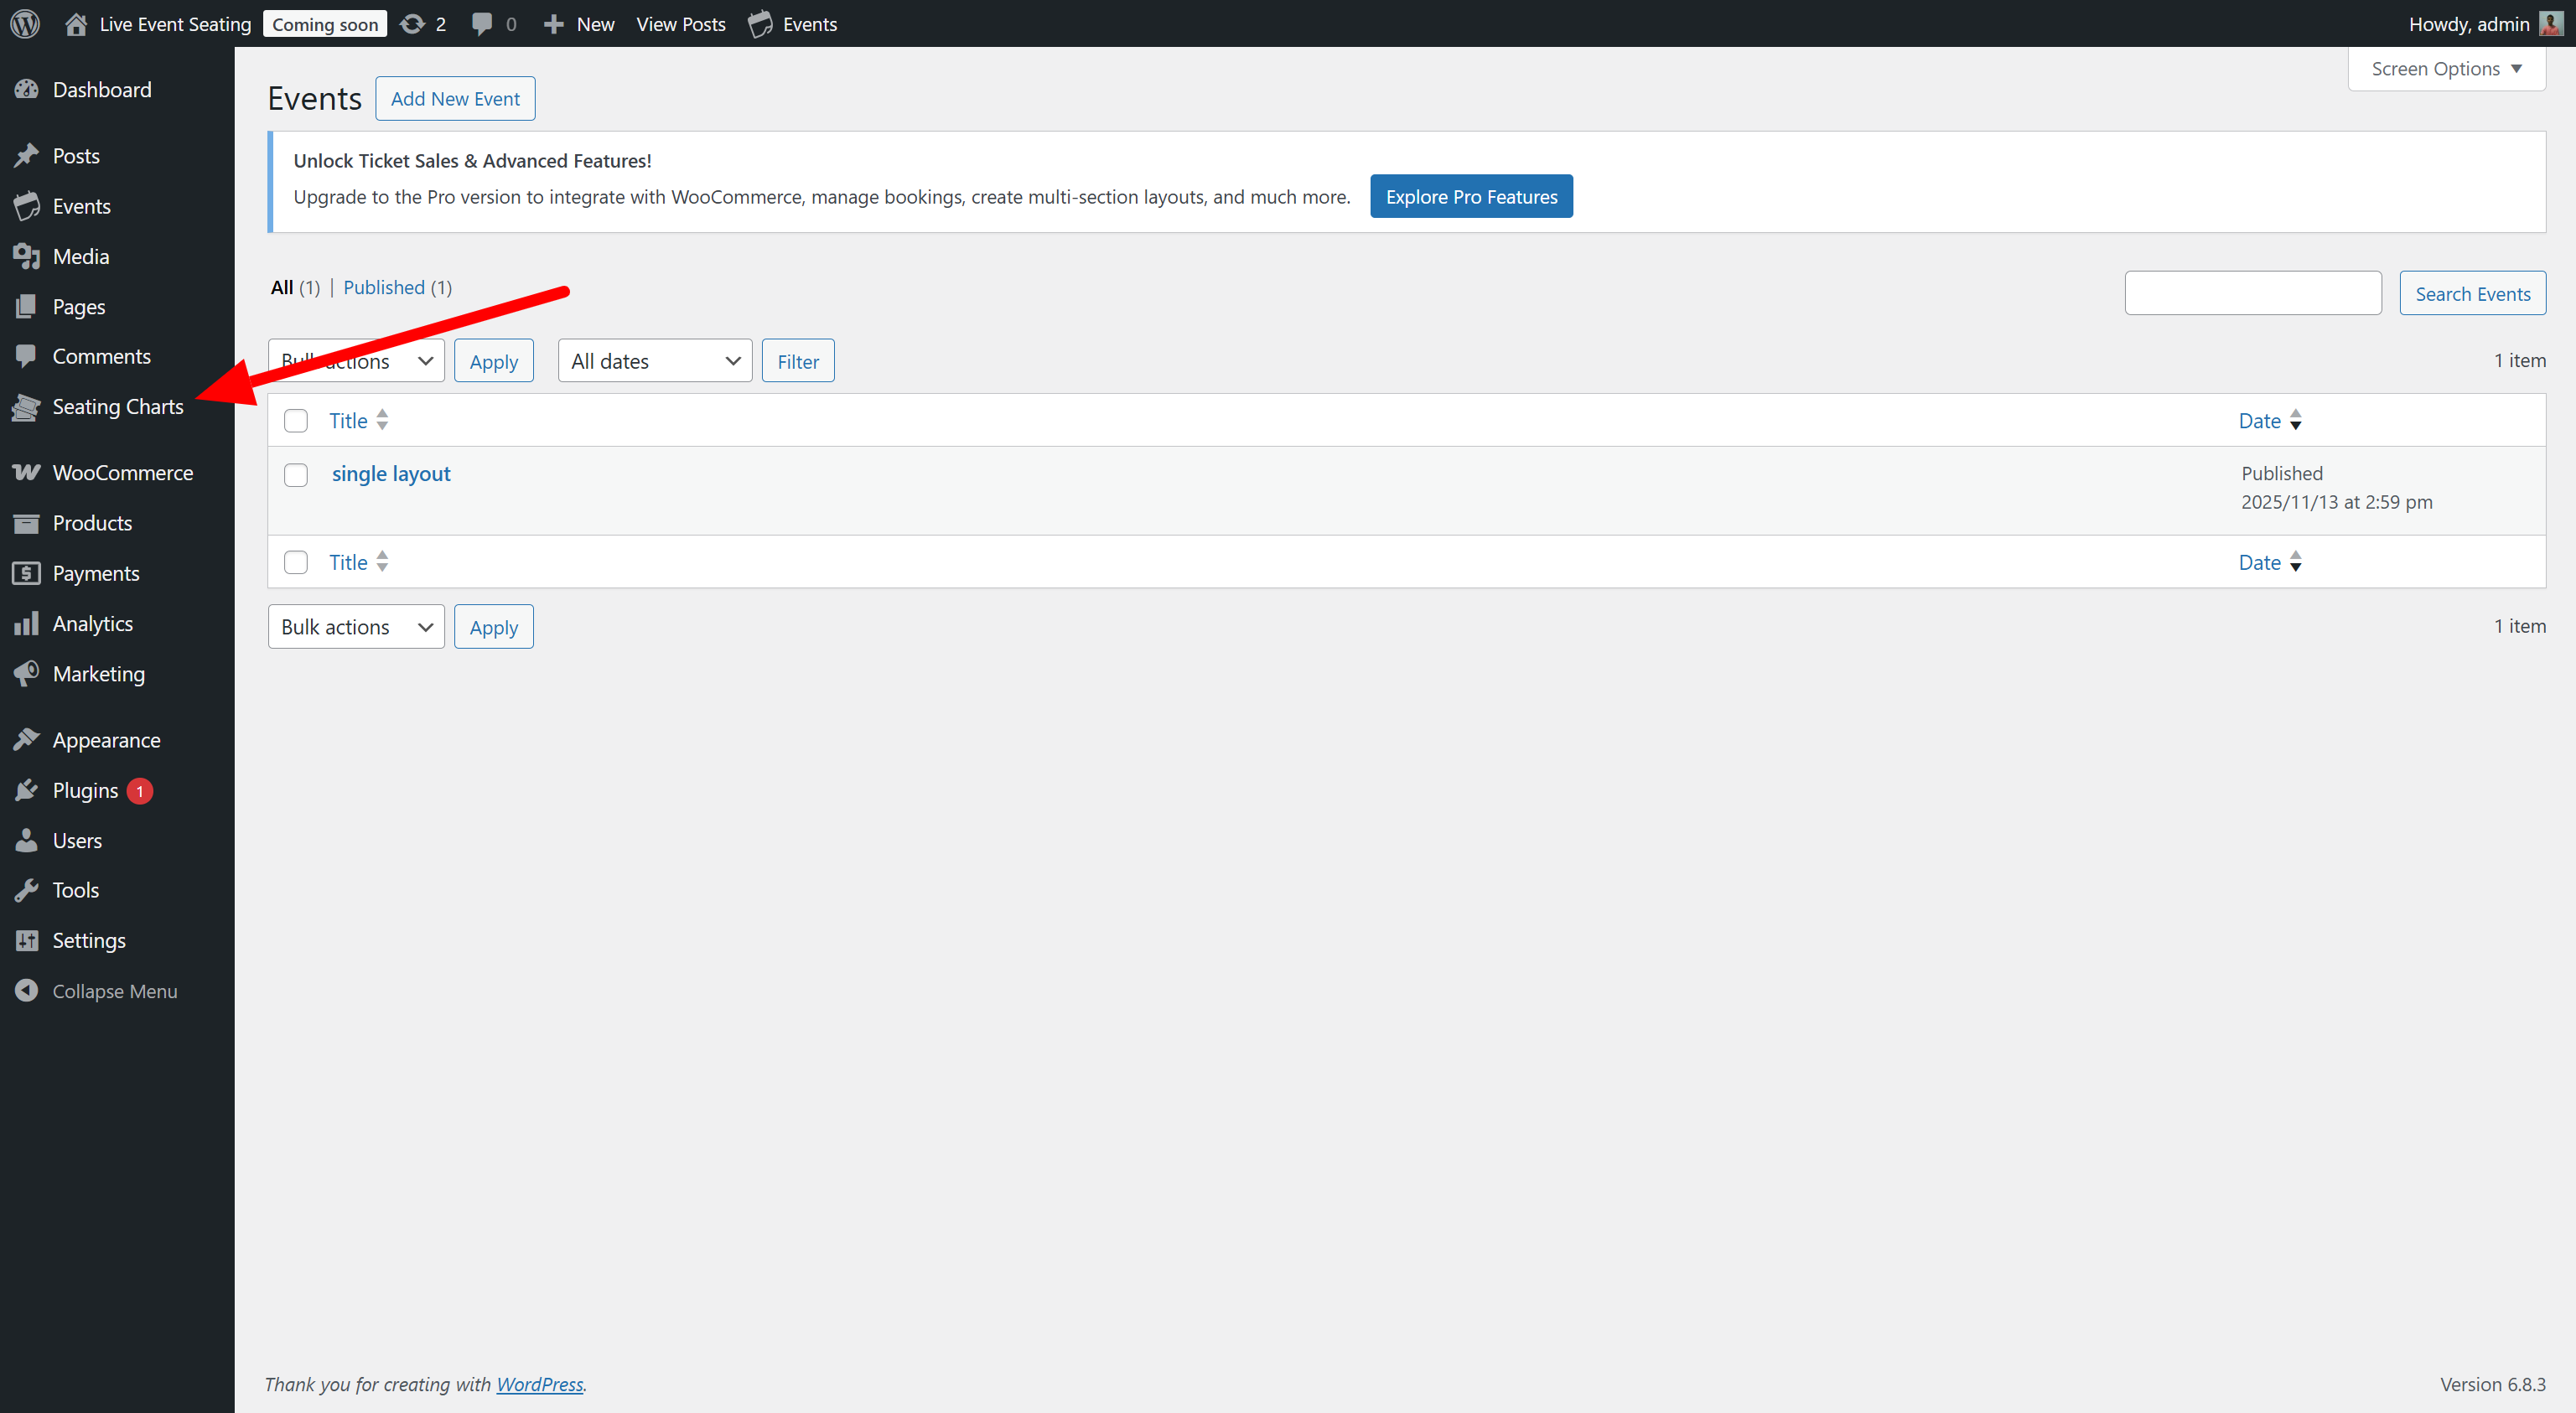This screenshot has height=1413, width=2576.
Task: Open the single layout event
Action: click(391, 473)
